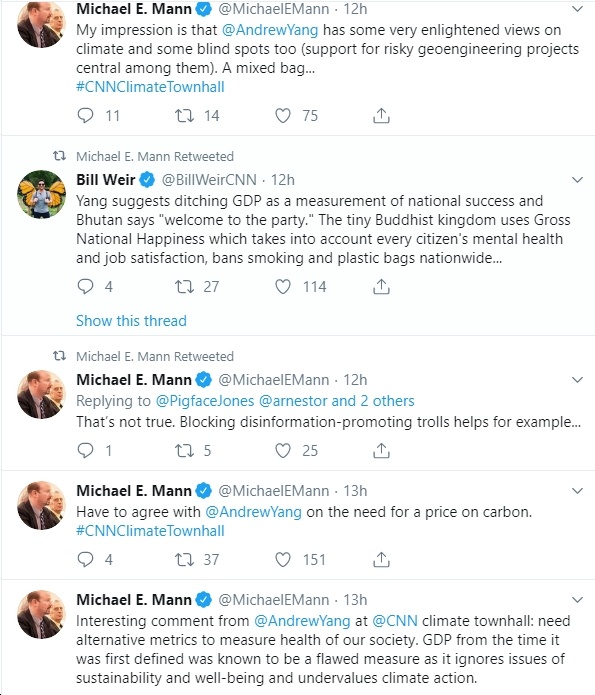
Task: Open caret menu on the Pigfacejones reply tweet
Action: [577, 380]
